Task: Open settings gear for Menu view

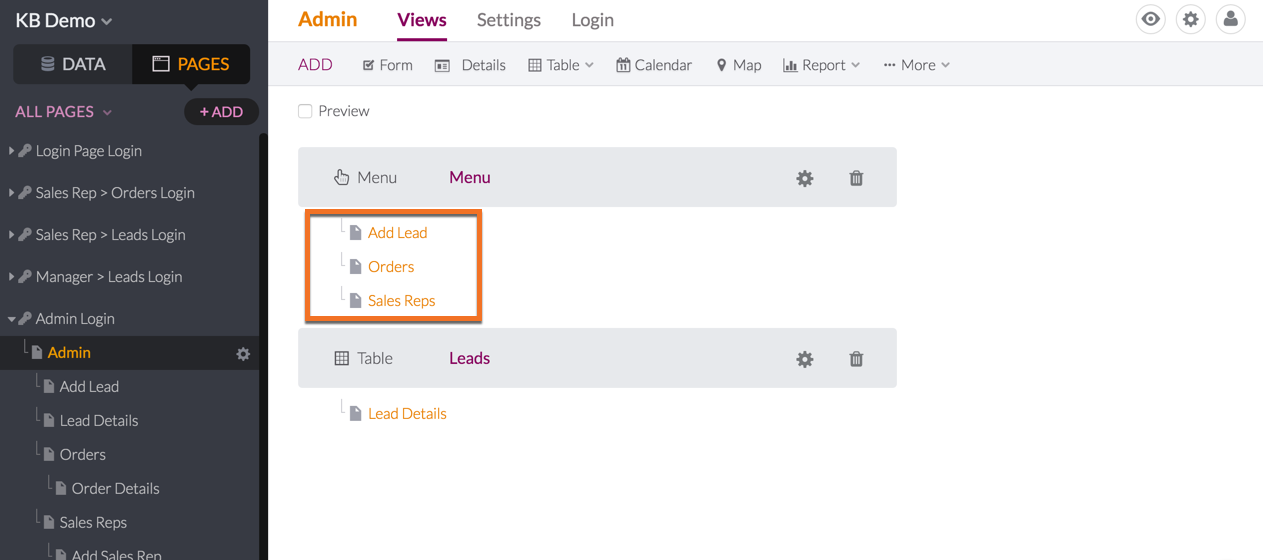Action: coord(805,178)
